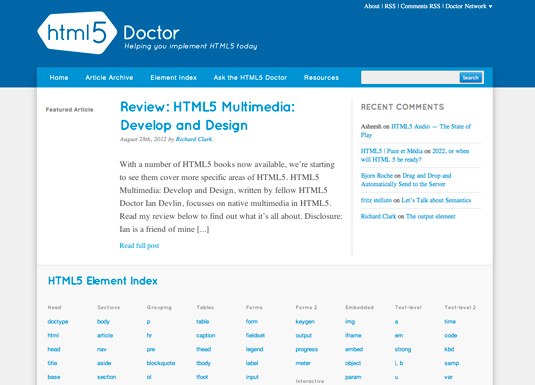Open the base element link
Viewport: 535px width, 385px height.
(x=54, y=377)
